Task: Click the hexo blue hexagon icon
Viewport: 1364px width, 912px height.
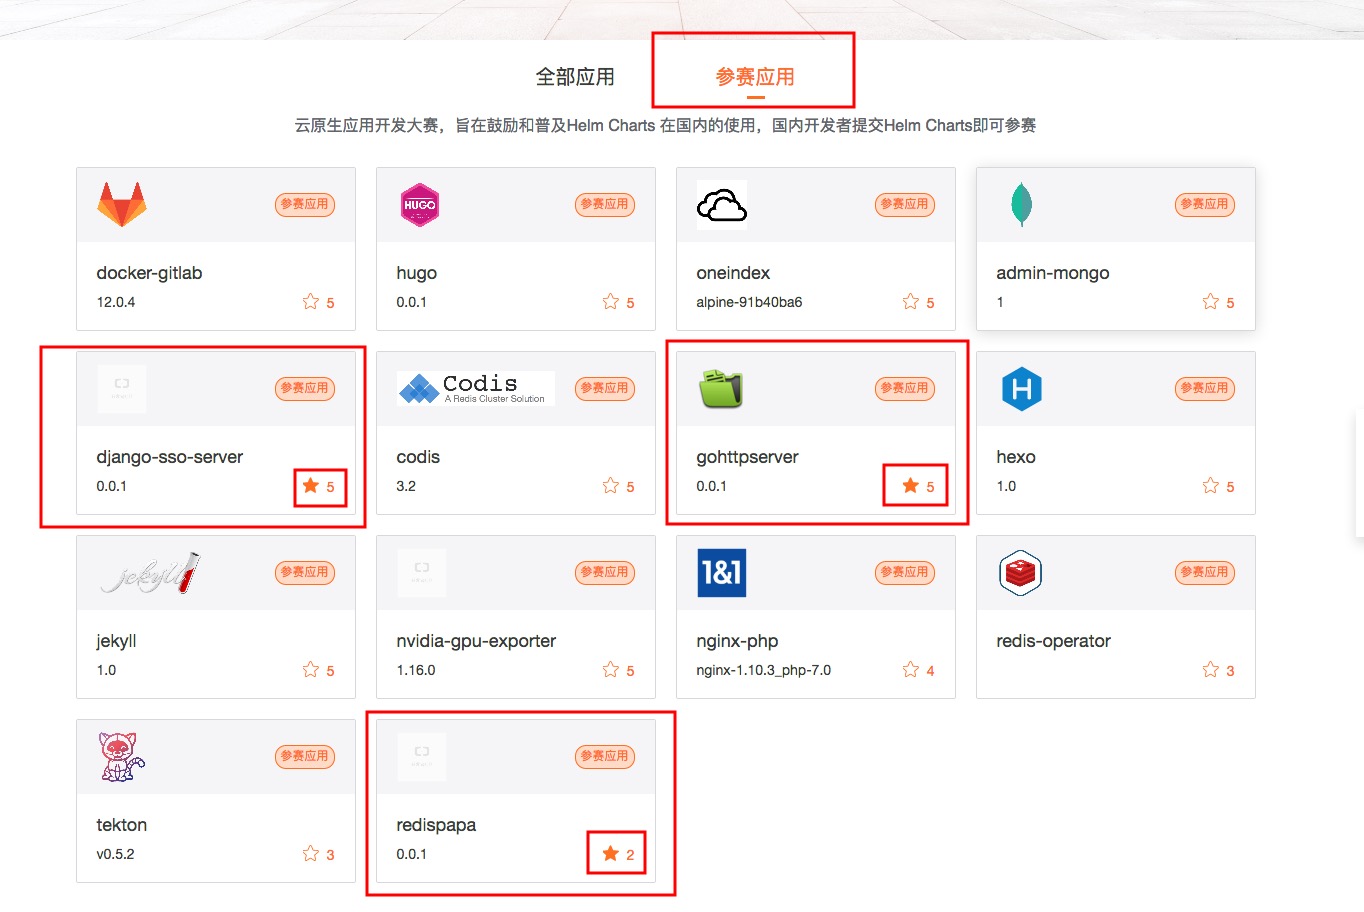Action: pyautogui.click(x=1021, y=389)
